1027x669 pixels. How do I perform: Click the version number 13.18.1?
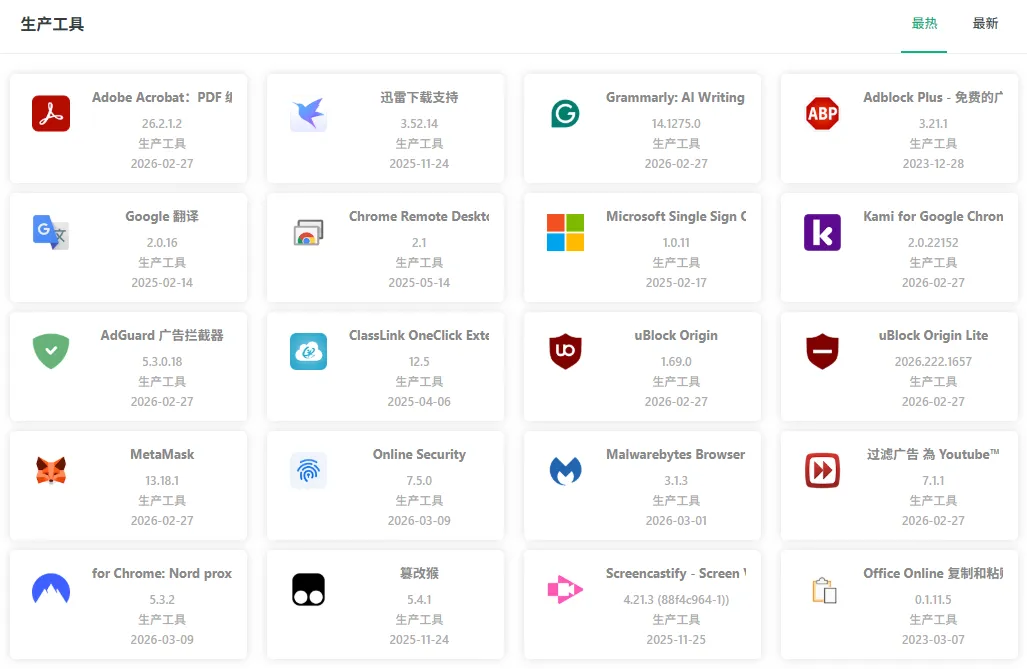pos(162,480)
